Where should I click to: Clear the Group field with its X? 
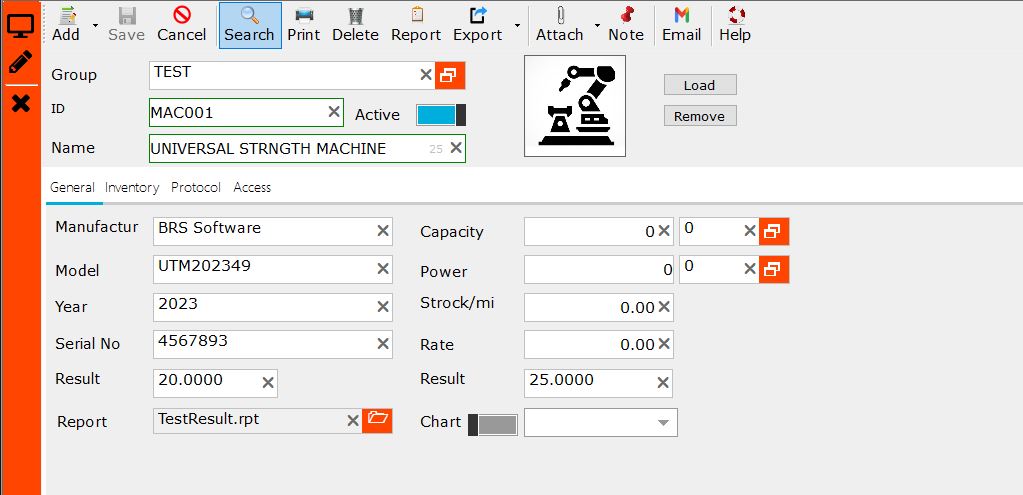(425, 75)
